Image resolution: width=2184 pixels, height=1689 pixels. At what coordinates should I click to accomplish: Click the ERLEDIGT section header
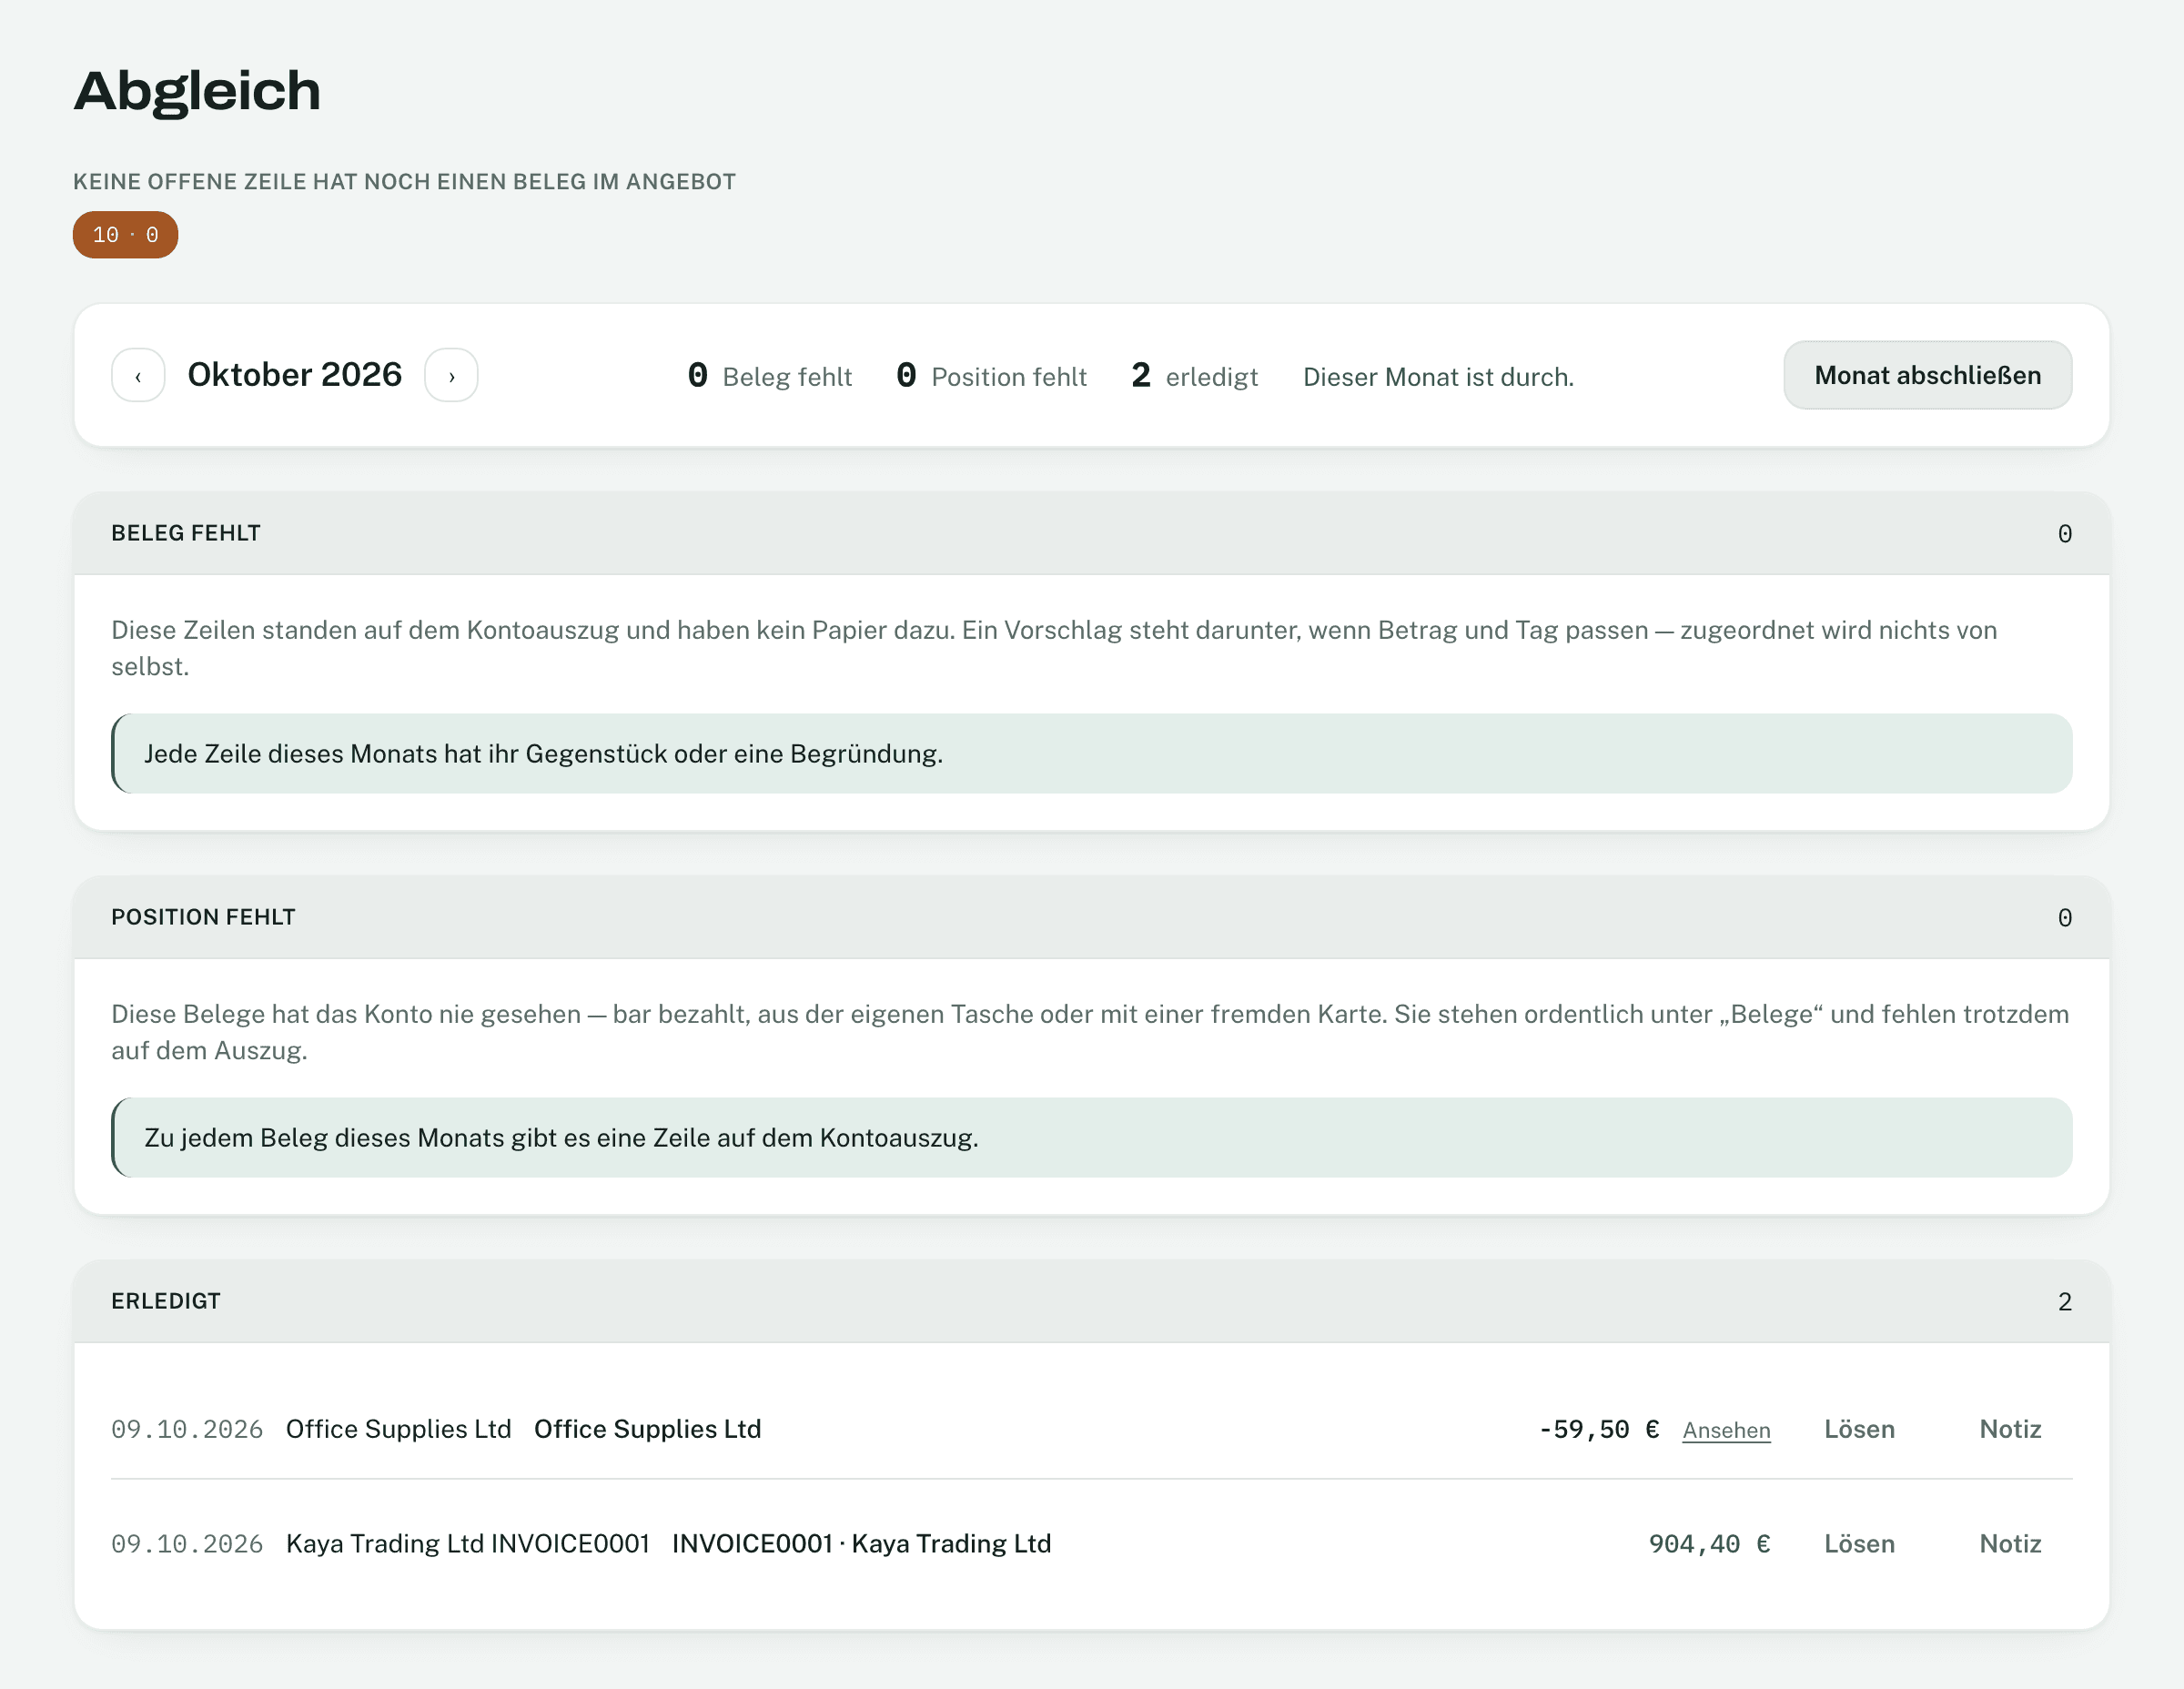pos(1092,1301)
